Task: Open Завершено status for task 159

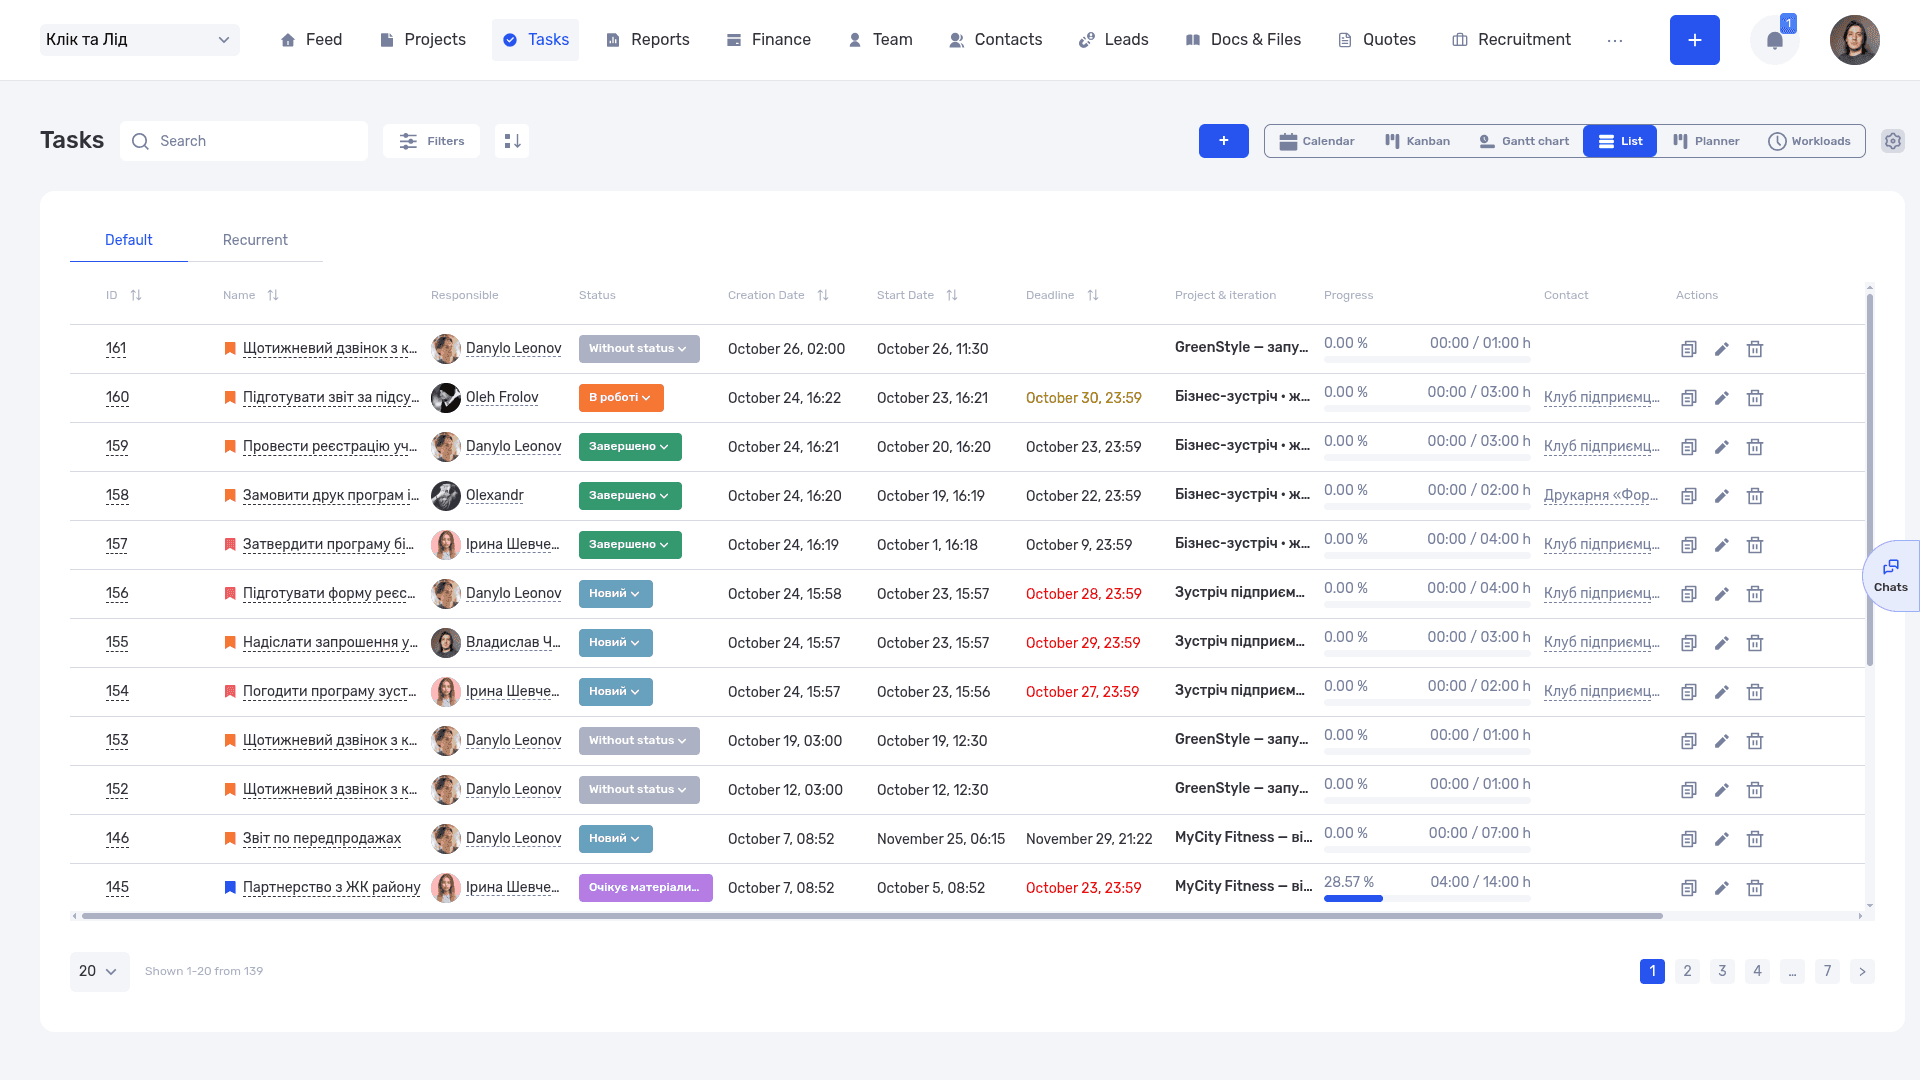Action: tap(630, 447)
